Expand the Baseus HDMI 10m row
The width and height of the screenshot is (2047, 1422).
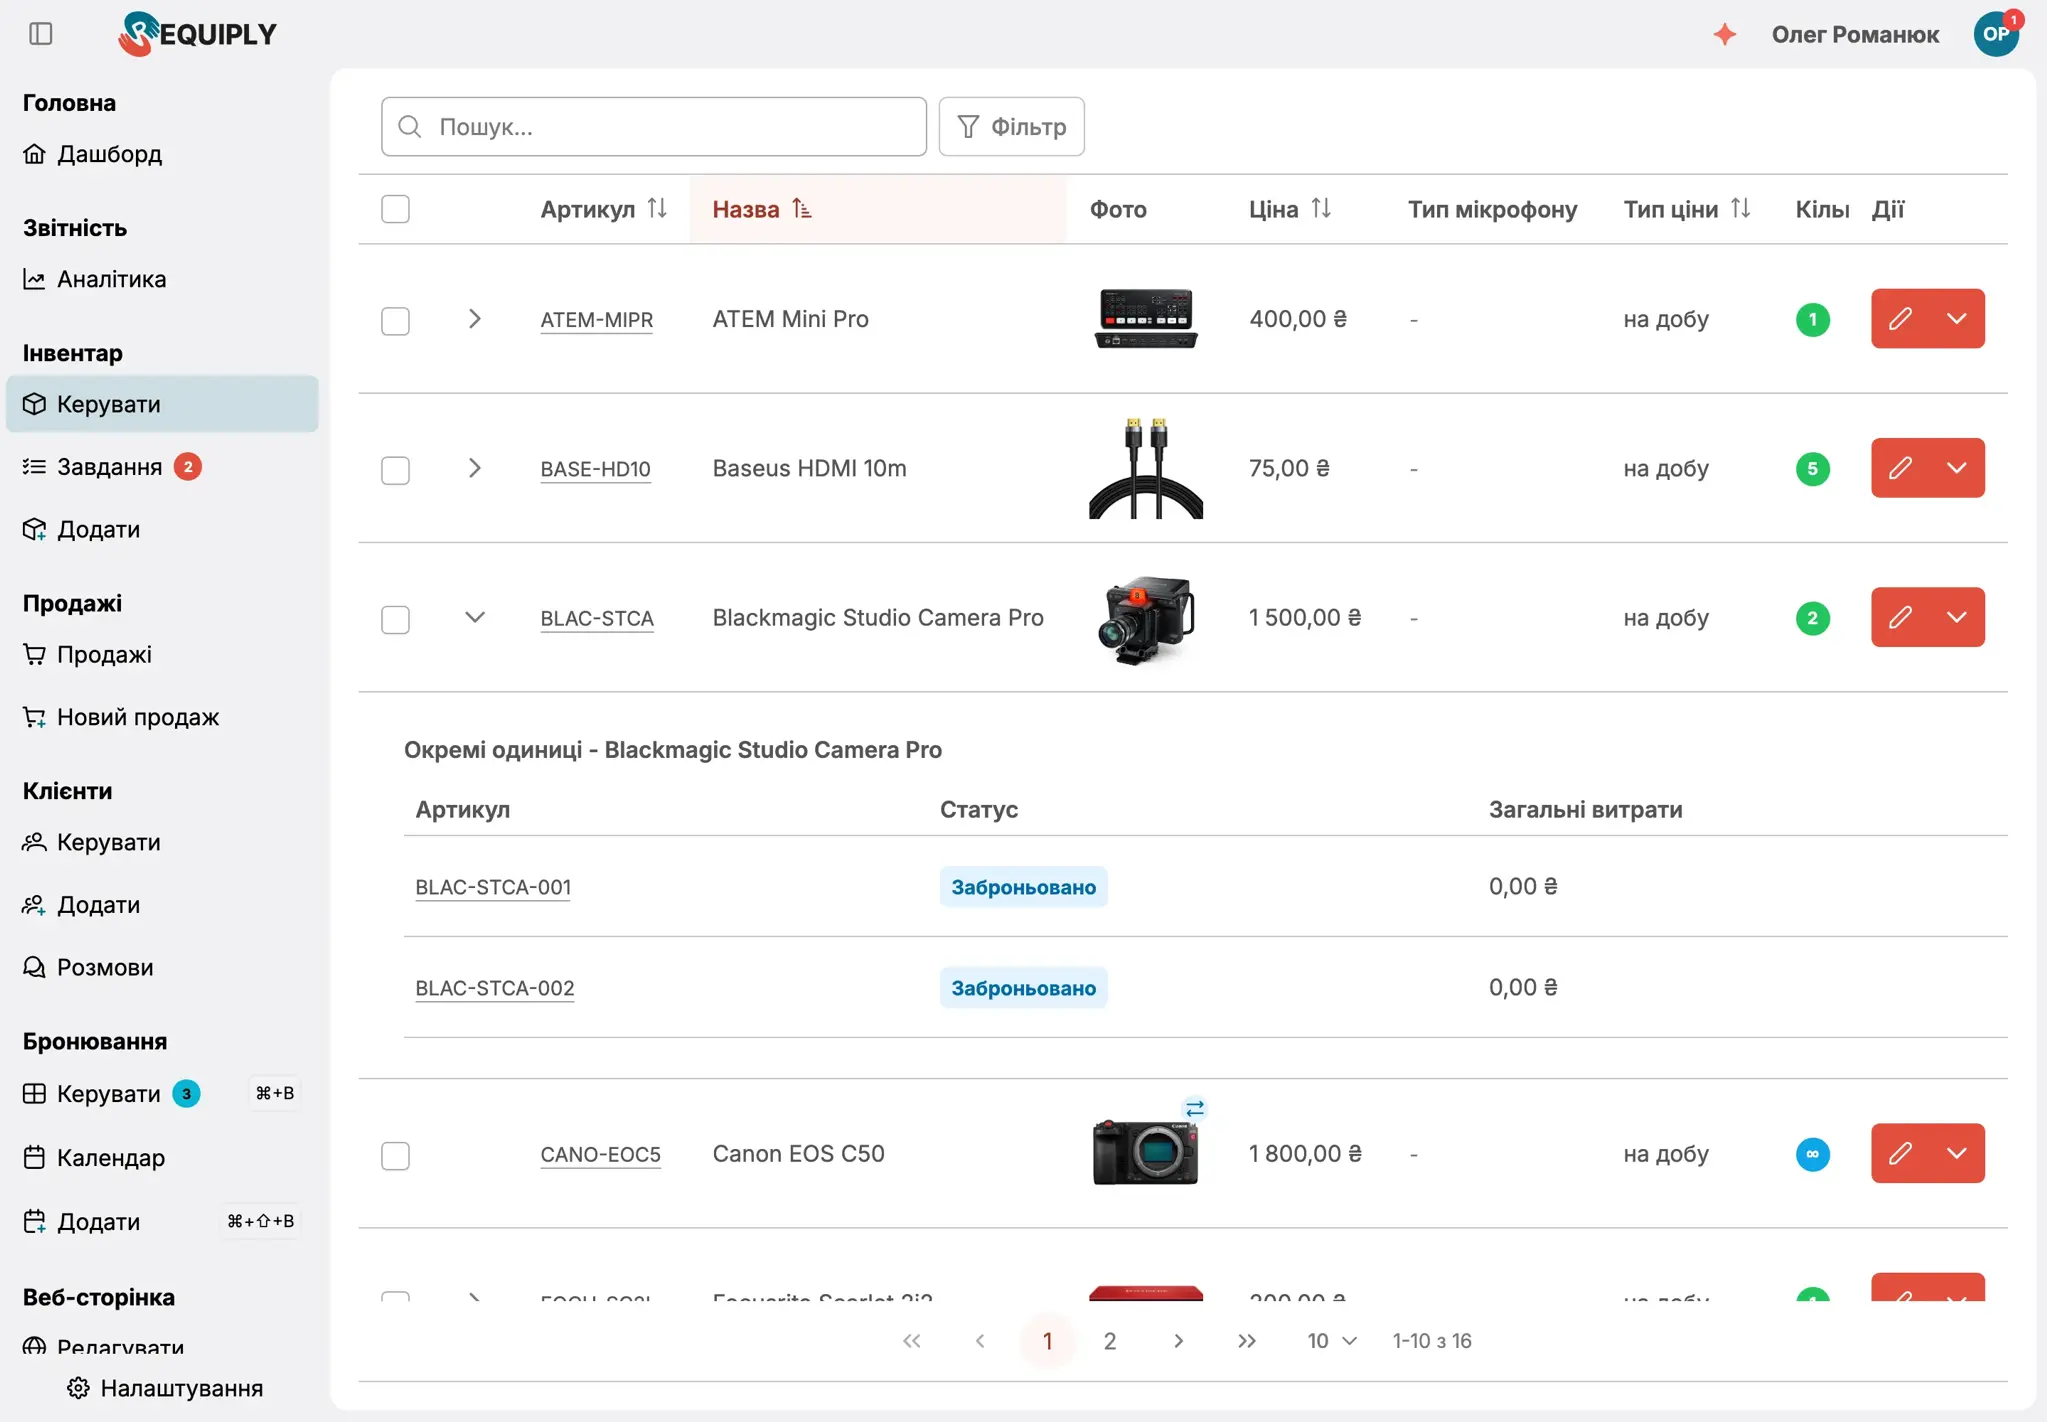(x=475, y=468)
